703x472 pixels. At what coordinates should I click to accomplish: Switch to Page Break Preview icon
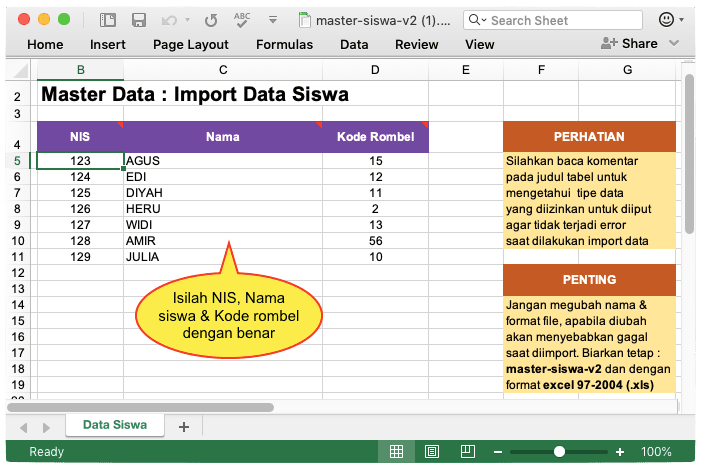coord(468,451)
